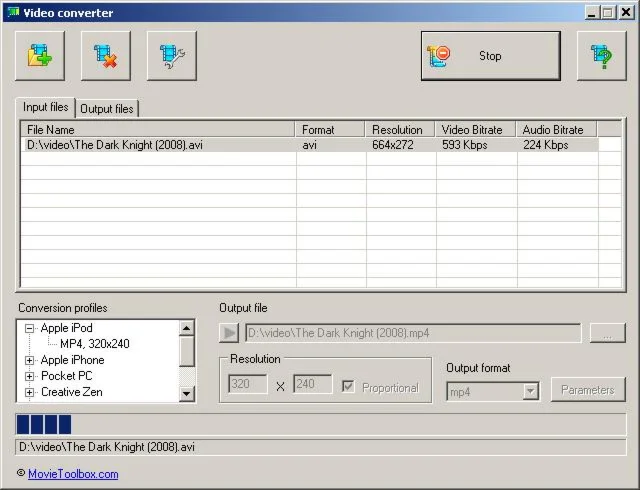Click the Parameters button

588,390
